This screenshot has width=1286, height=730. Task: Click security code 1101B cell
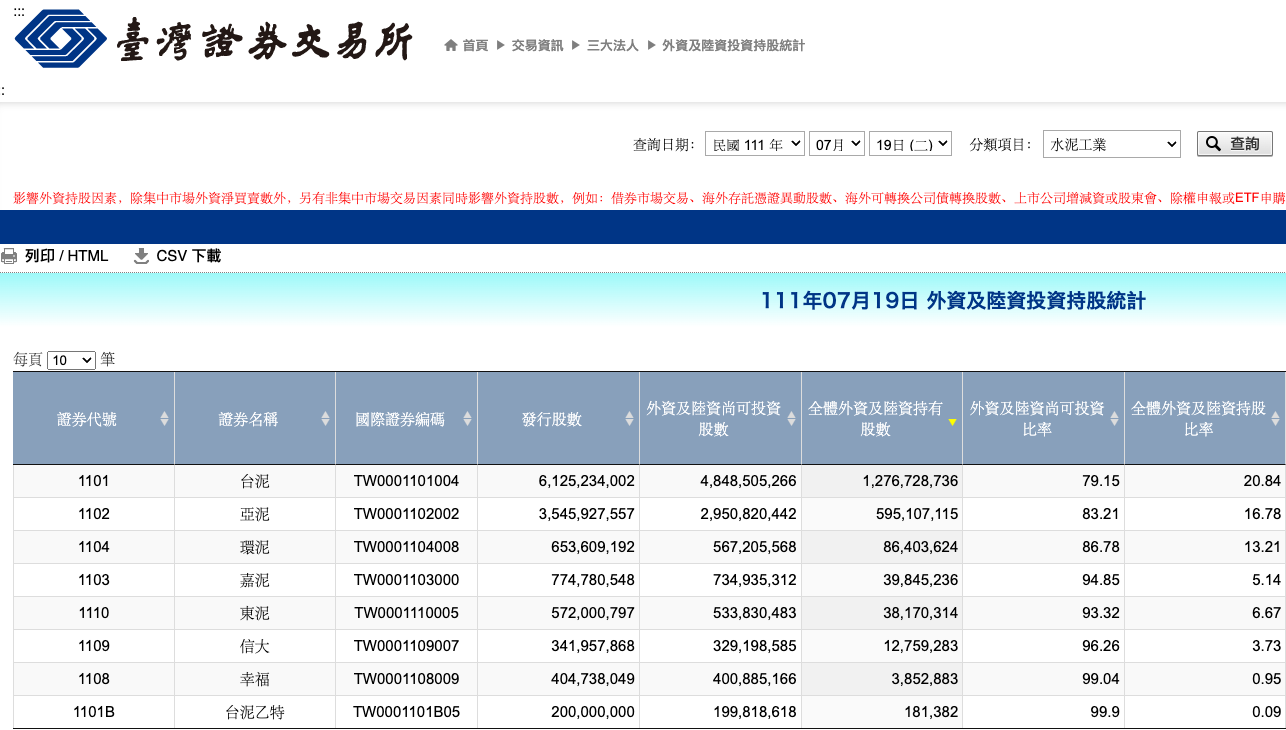pyautogui.click(x=94, y=712)
